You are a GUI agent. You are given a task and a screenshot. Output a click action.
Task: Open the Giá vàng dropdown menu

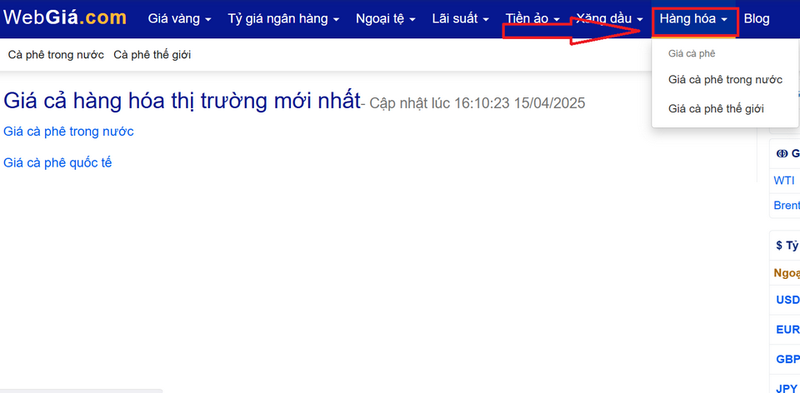[x=180, y=19]
